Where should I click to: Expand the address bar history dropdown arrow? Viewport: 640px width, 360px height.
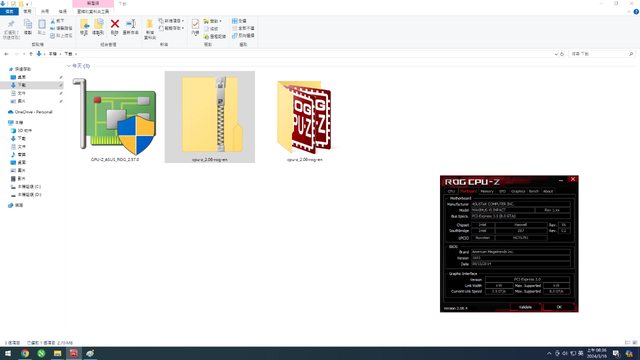[x=556, y=54]
